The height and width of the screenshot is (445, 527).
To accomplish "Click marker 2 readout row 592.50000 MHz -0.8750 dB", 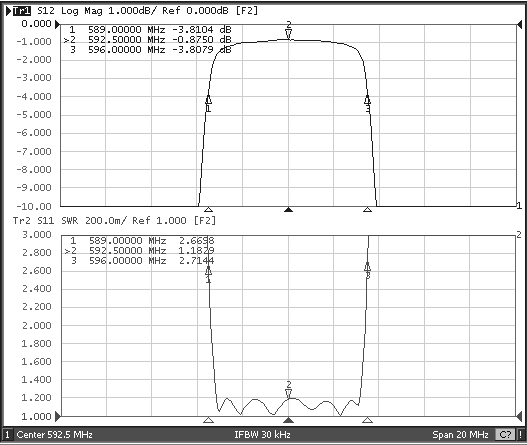I will click(148, 40).
